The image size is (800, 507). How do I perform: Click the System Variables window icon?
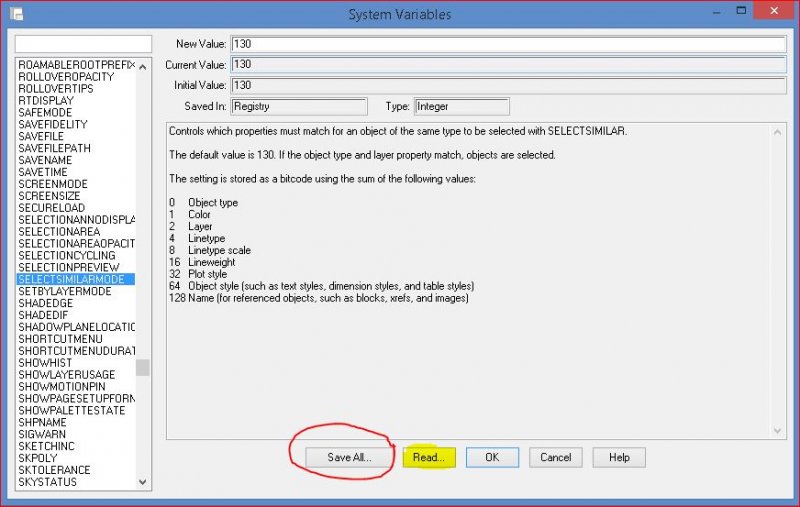[x=16, y=14]
